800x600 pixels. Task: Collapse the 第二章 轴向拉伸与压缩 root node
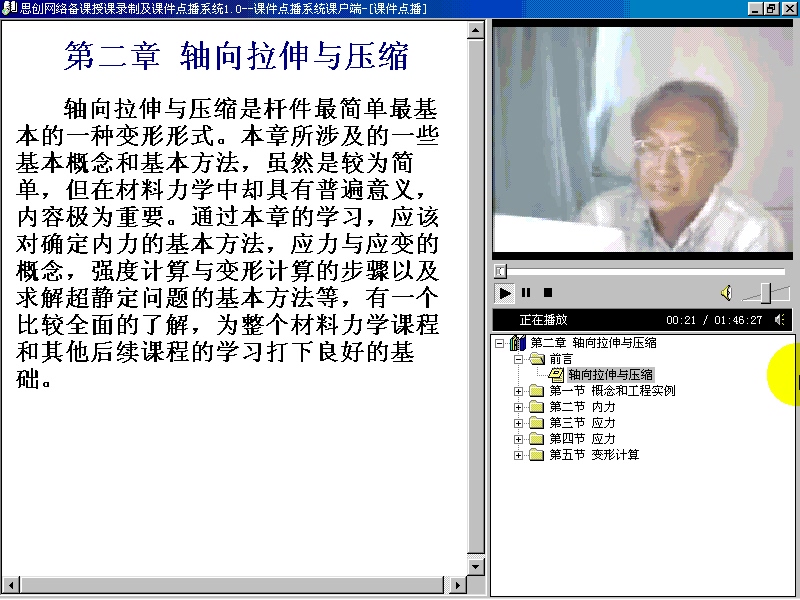point(499,343)
